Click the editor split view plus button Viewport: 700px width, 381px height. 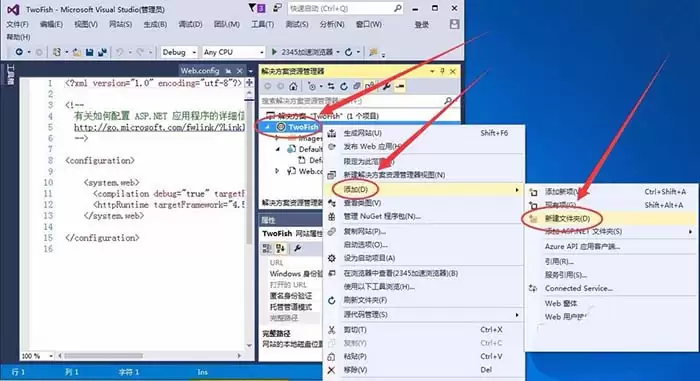249,83
